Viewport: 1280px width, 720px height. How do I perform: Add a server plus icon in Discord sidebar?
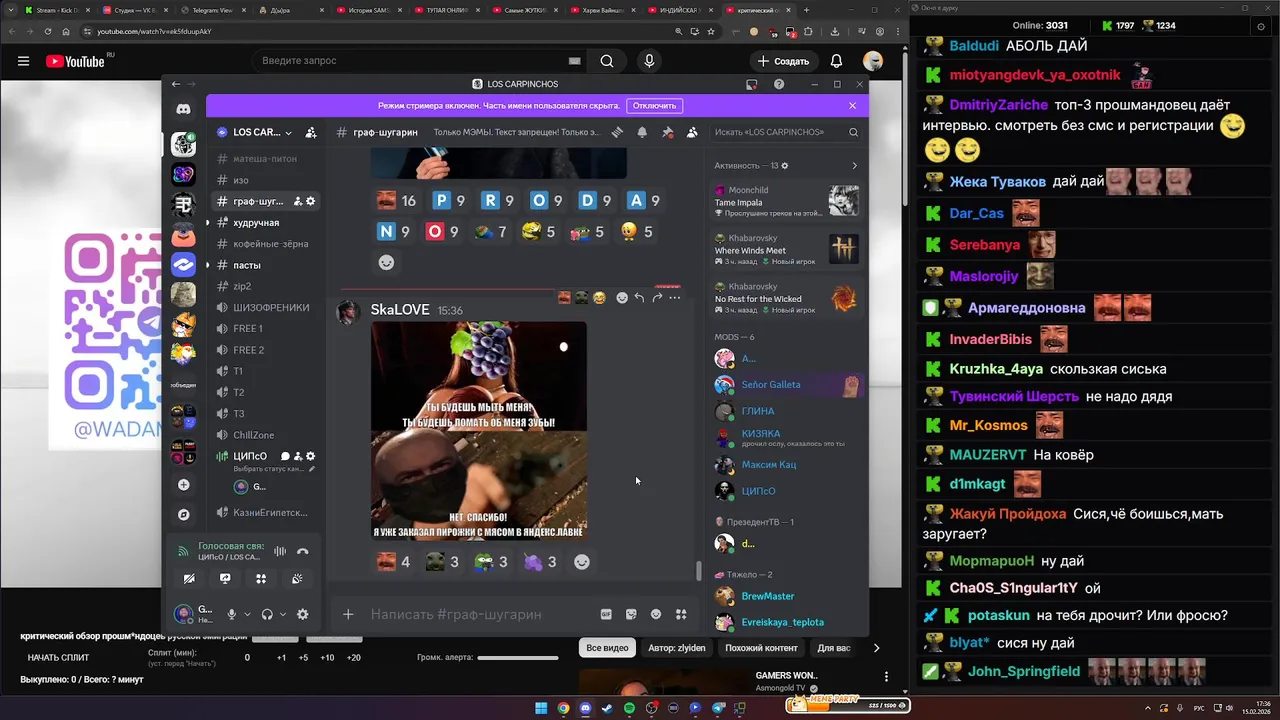click(x=183, y=485)
